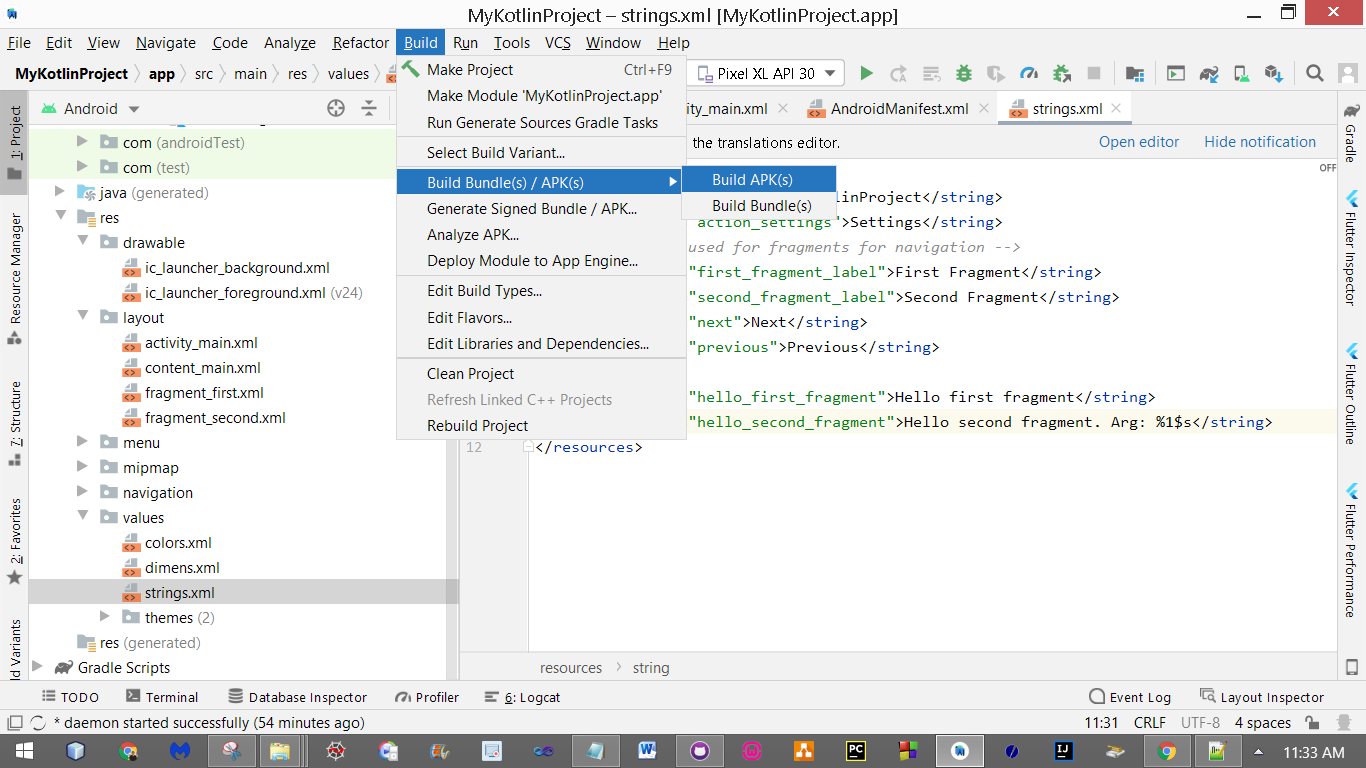Choose Generate Signed Bundle / APK...

(x=541, y=209)
